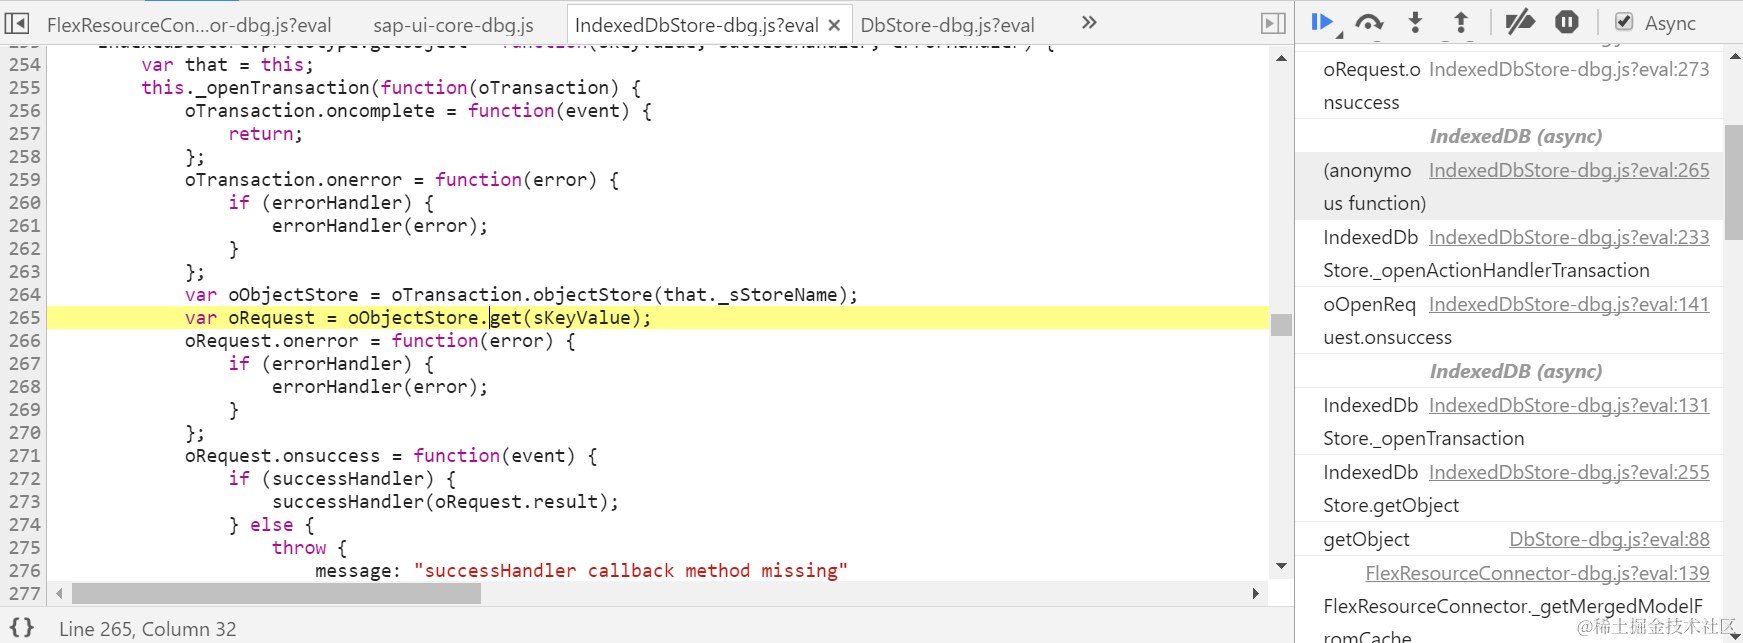Click the call stack scrollbar thumb
This screenshot has height=643, width=1743.
[x=1733, y=182]
